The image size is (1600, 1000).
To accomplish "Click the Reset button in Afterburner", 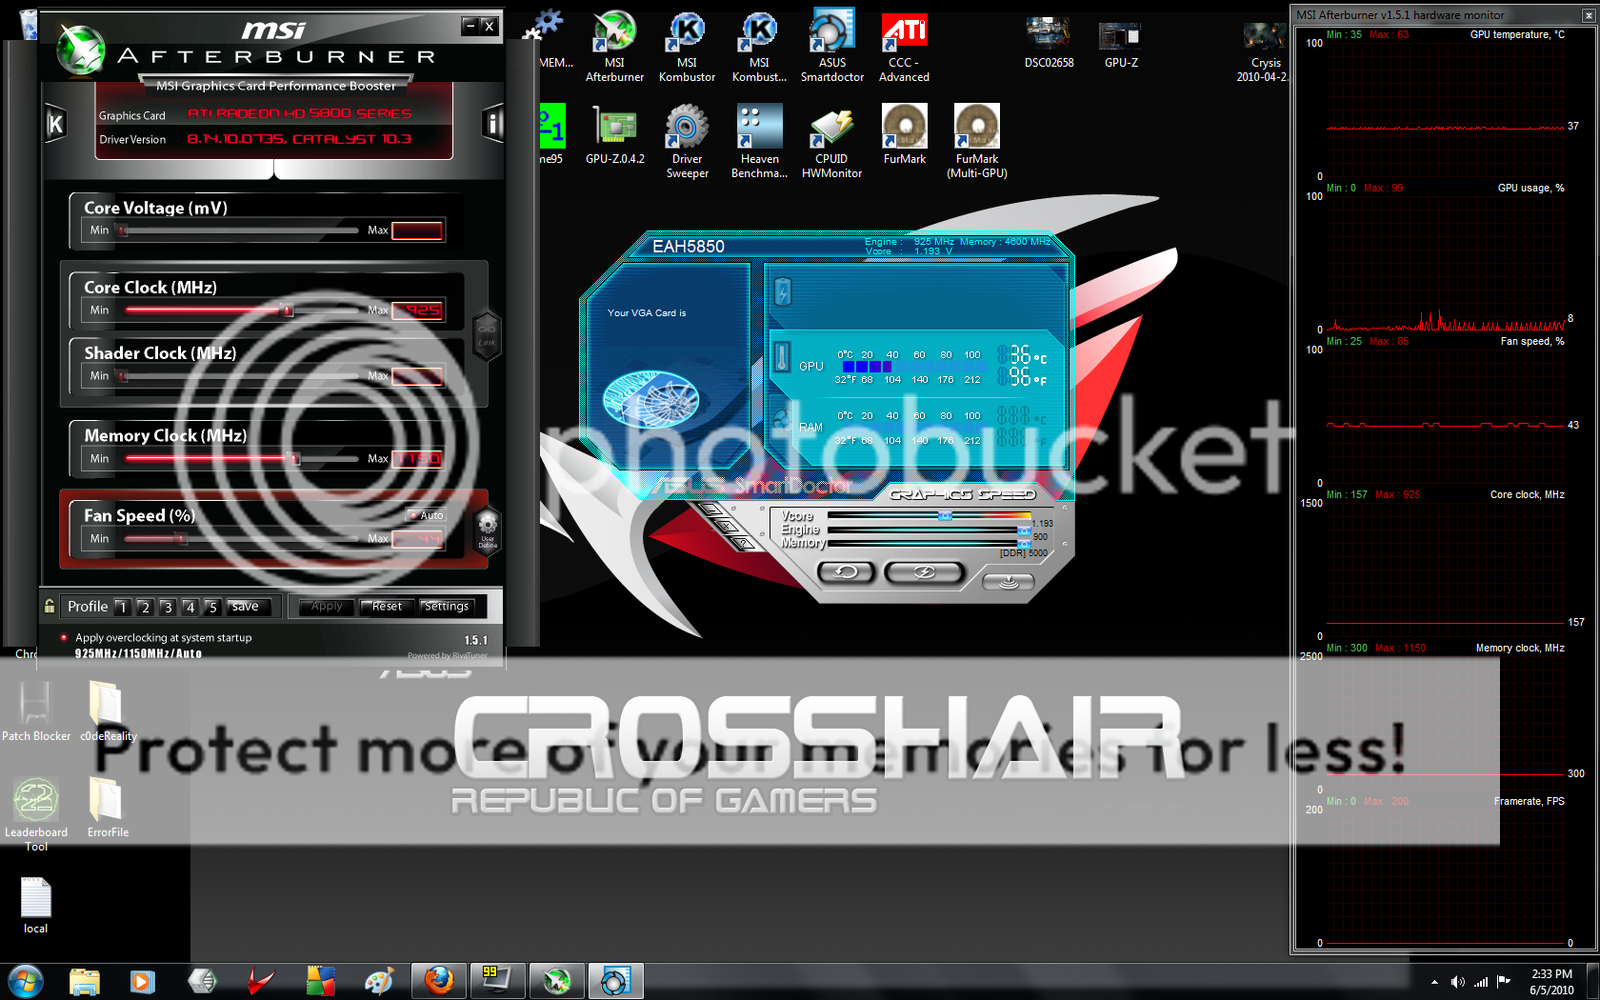I will click(x=385, y=606).
